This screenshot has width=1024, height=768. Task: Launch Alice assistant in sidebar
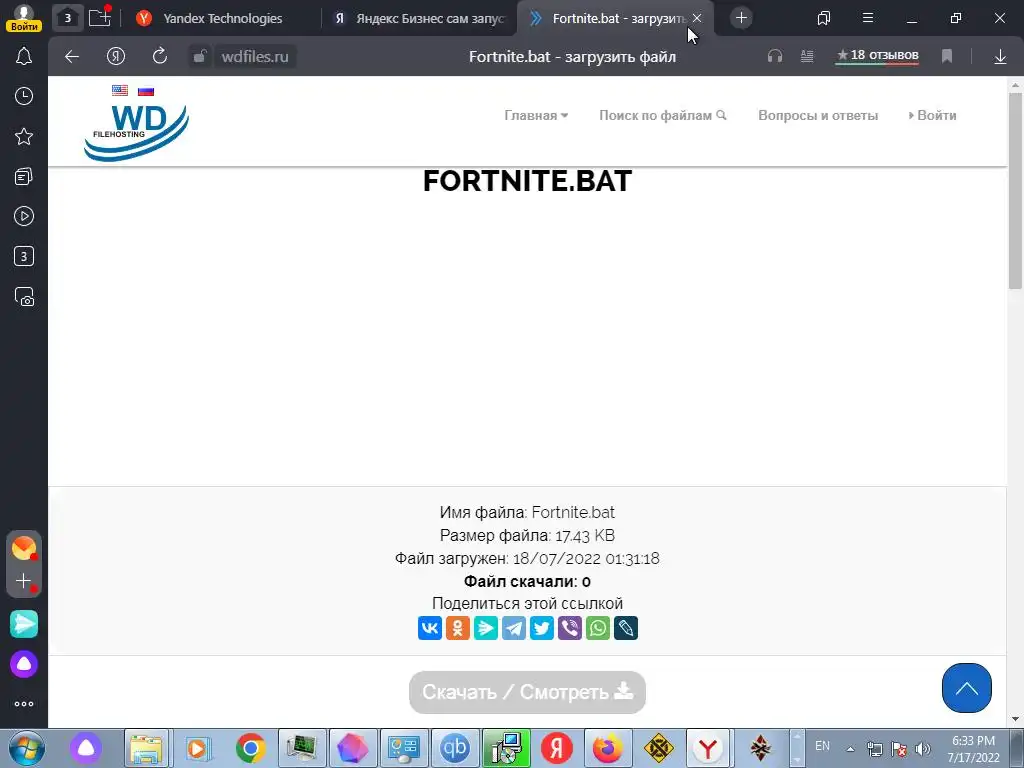point(24,664)
